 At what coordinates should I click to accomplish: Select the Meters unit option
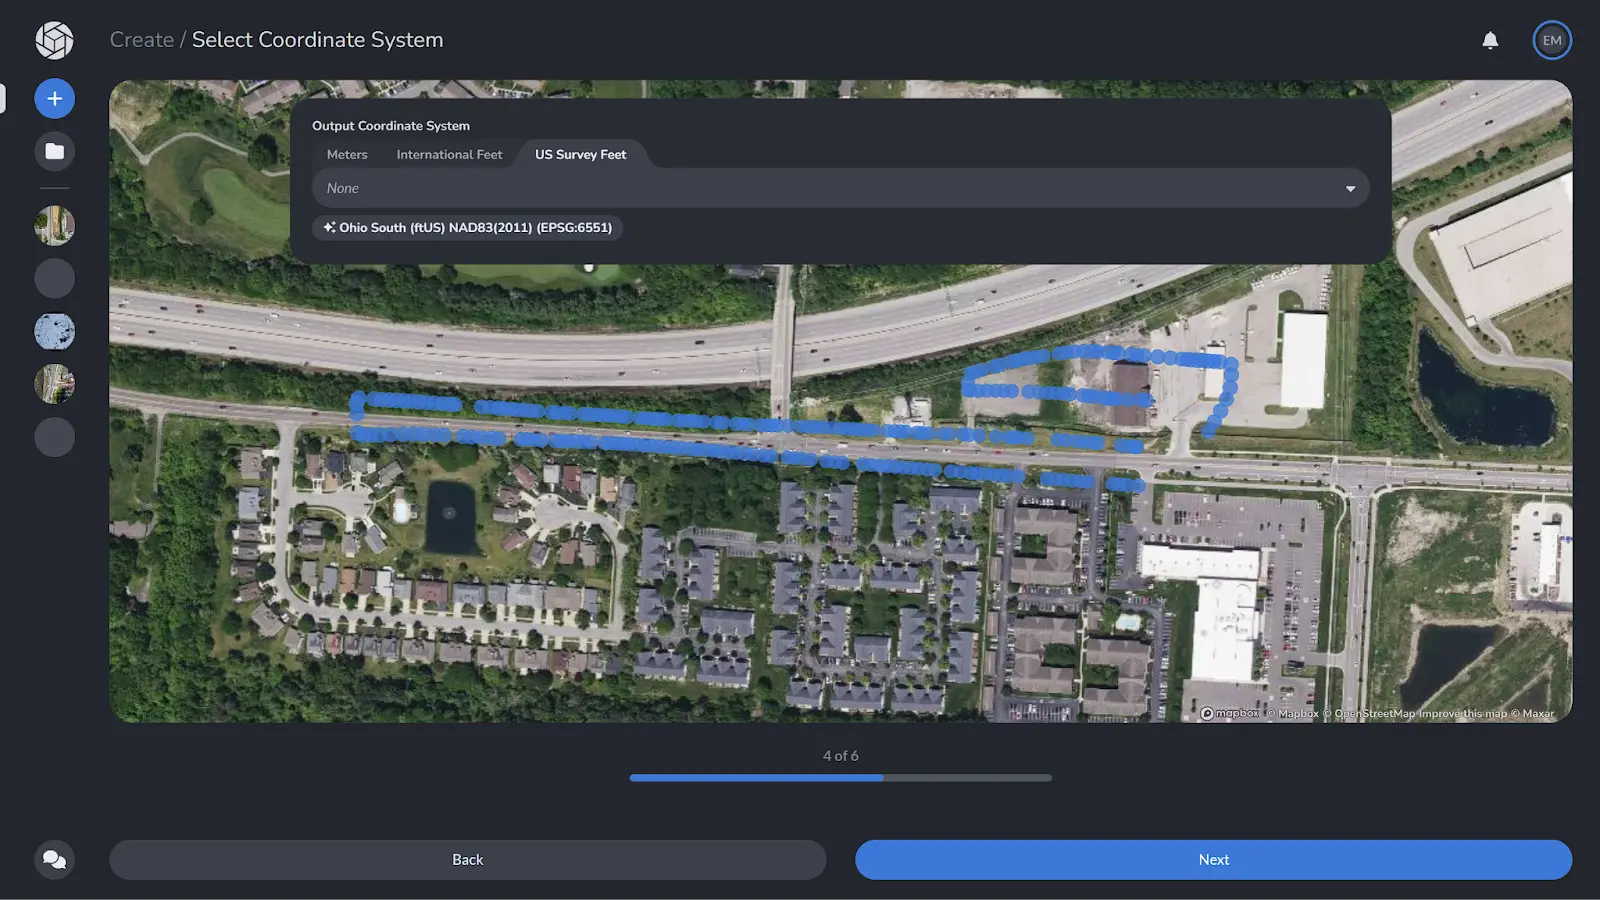pos(346,154)
